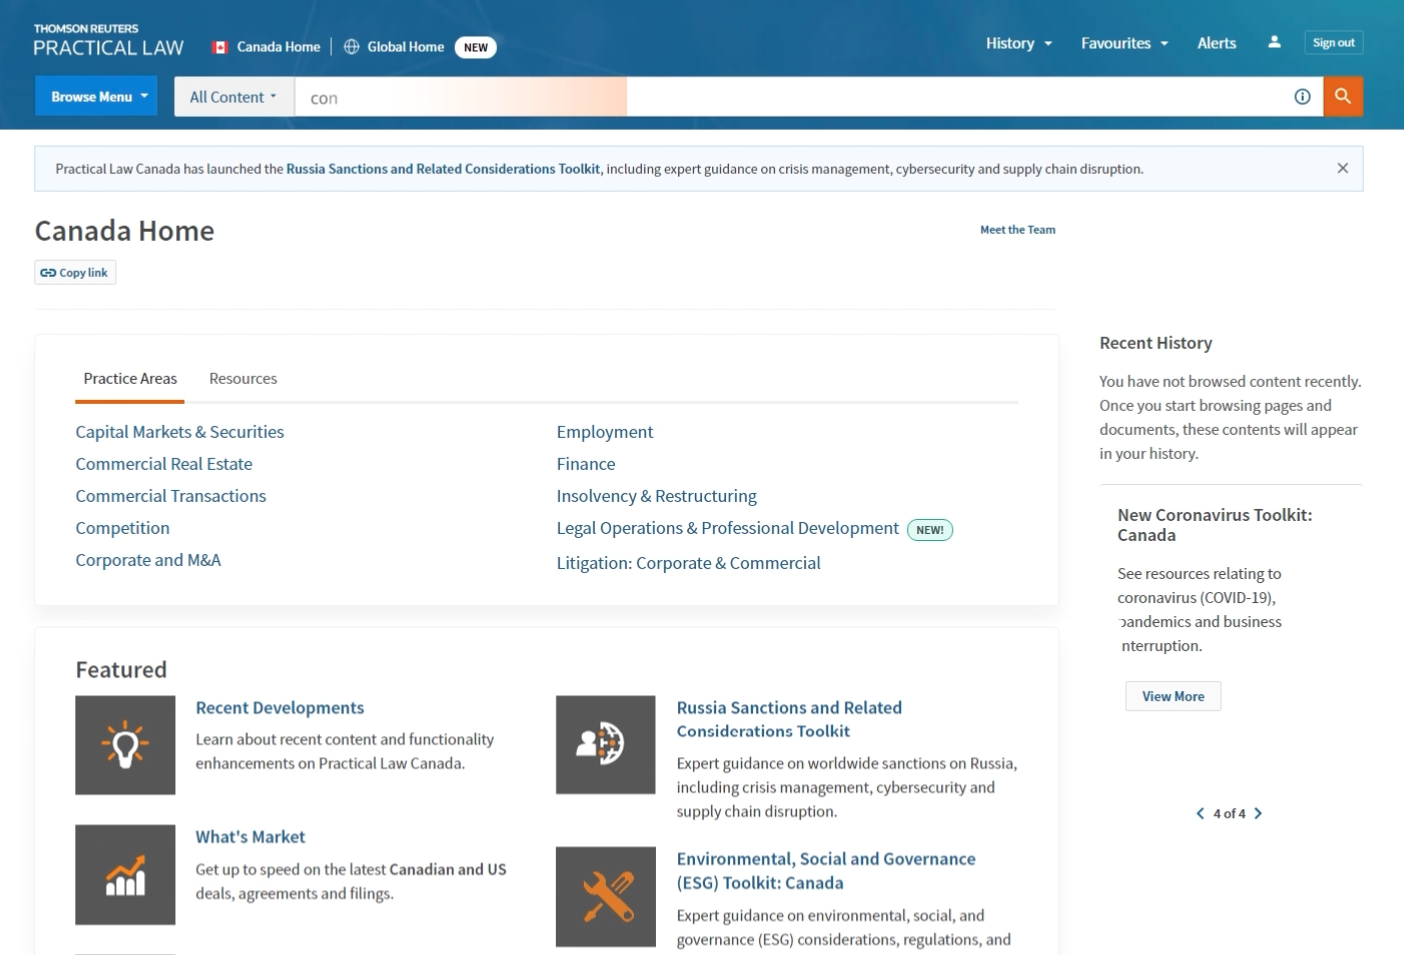Click the Copy link button
The width and height of the screenshot is (1404, 955).
tap(75, 273)
